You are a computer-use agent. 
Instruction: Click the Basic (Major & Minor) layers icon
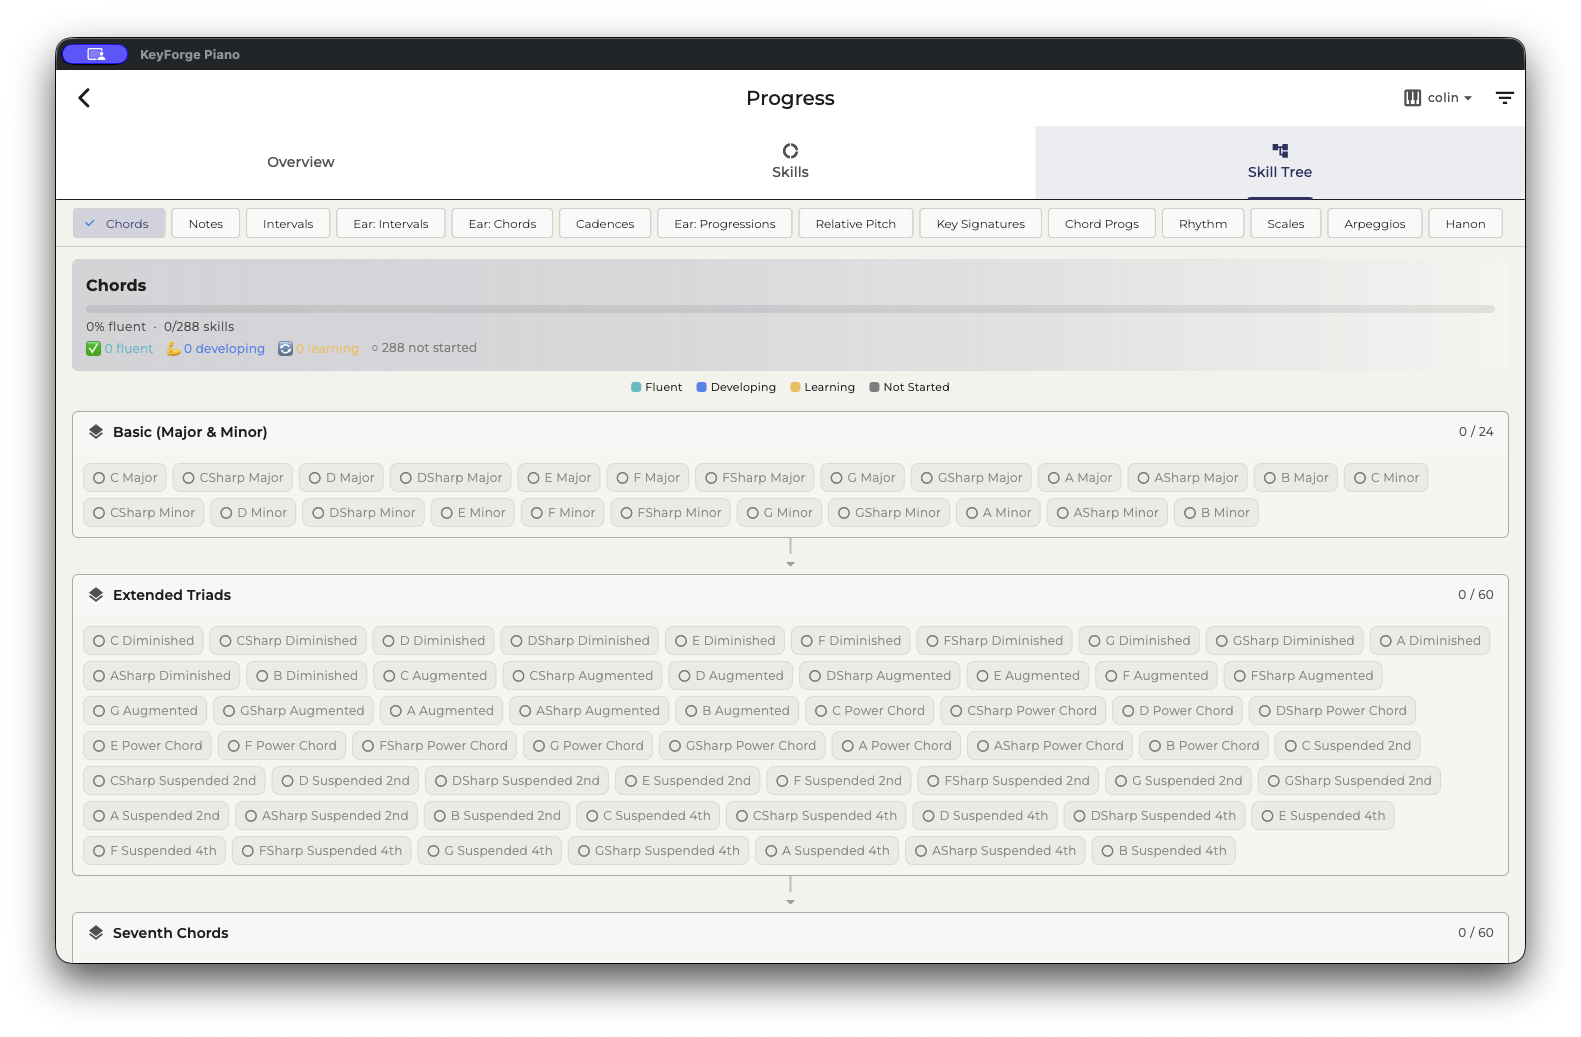click(96, 432)
